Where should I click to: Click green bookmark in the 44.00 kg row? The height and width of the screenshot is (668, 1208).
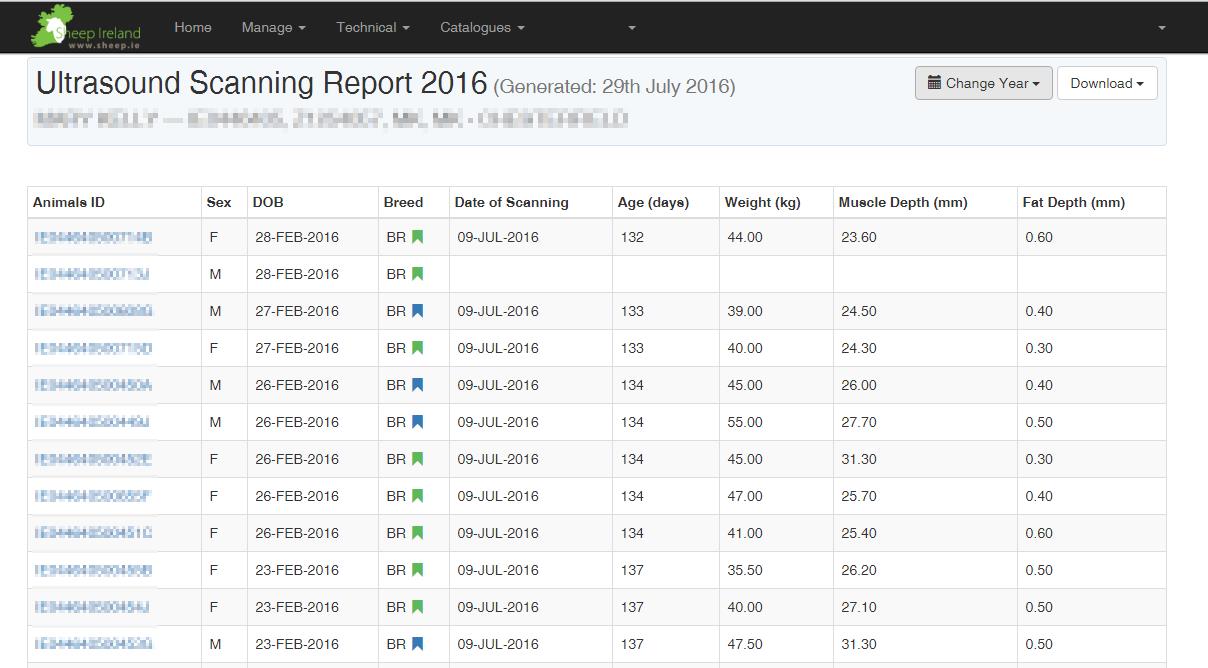click(418, 237)
